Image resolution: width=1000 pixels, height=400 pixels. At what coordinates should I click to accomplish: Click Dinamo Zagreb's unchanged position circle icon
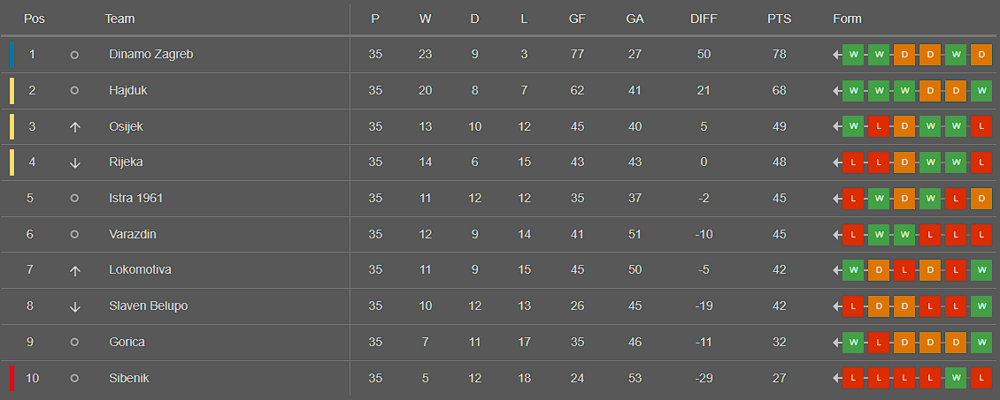coord(74,55)
